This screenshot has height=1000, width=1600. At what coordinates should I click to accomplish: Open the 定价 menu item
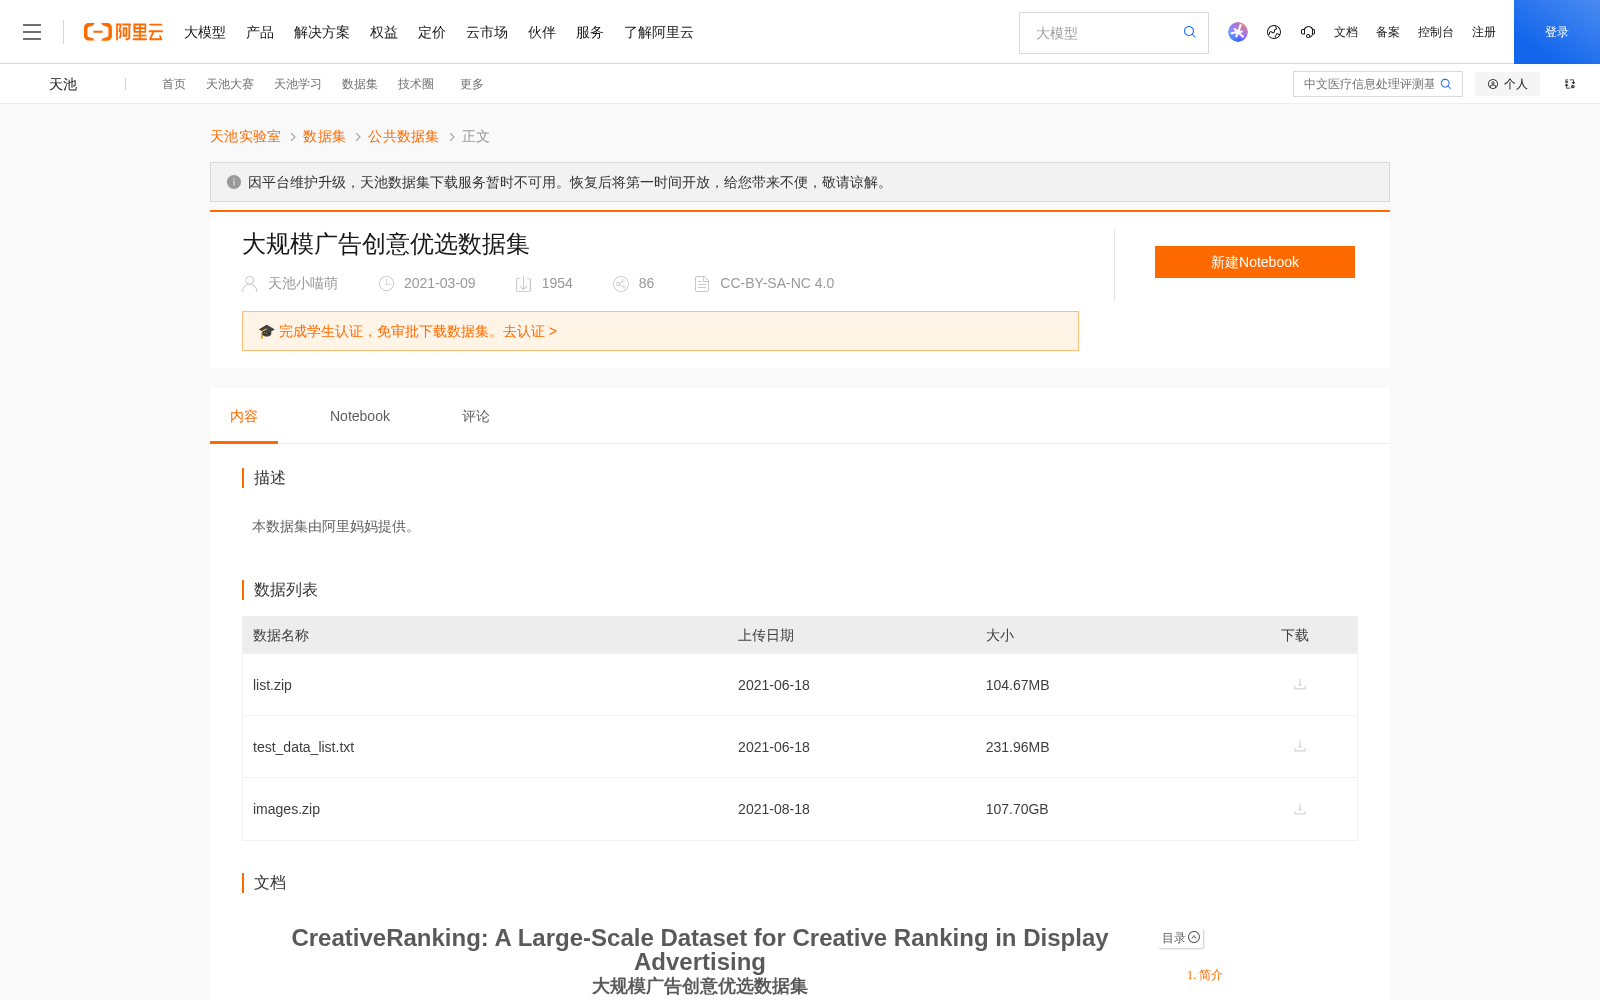tap(432, 32)
